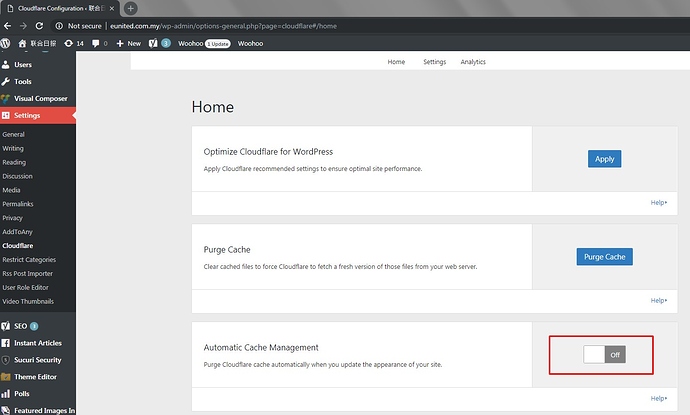
Task: Open Discussion settings submenu item
Action: click(17, 176)
